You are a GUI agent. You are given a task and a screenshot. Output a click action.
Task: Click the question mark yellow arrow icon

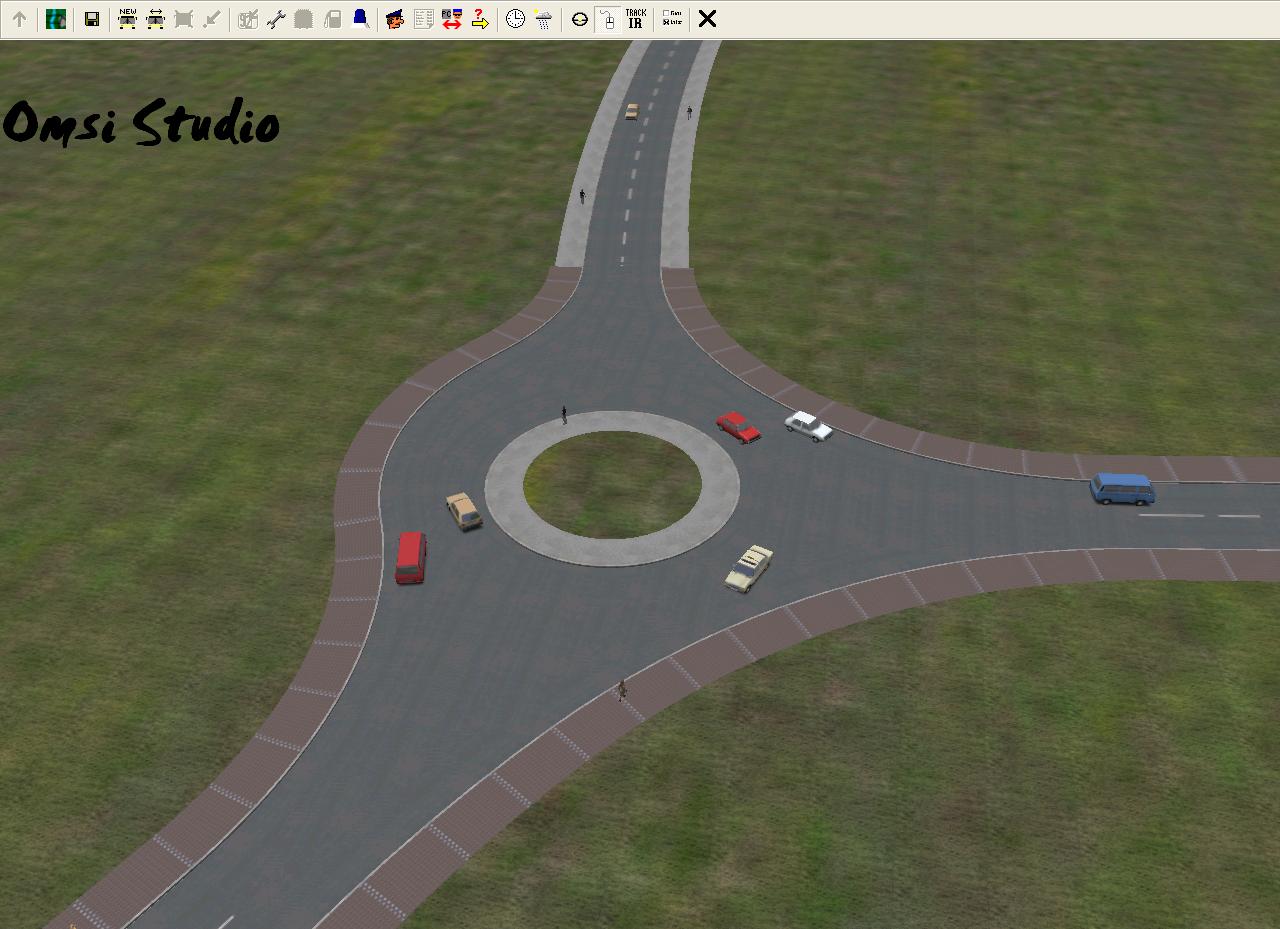[x=480, y=19]
